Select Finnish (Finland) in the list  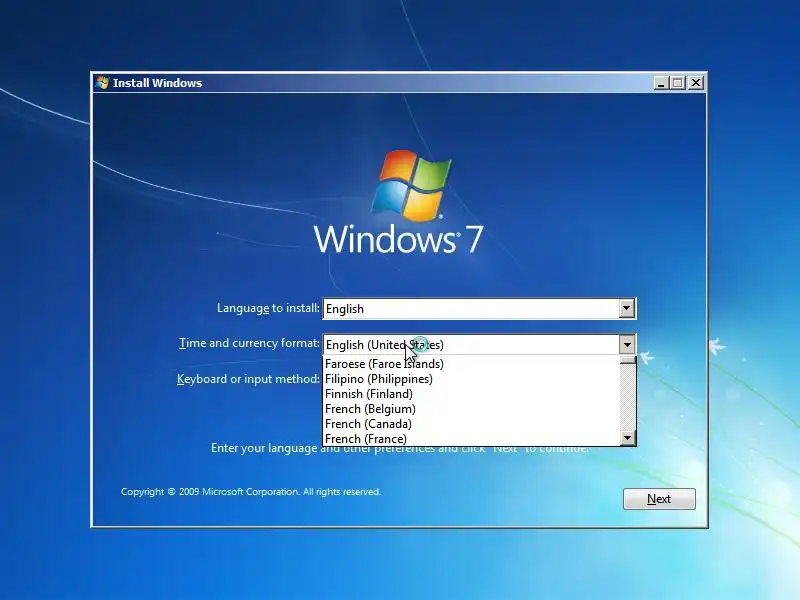(471, 394)
